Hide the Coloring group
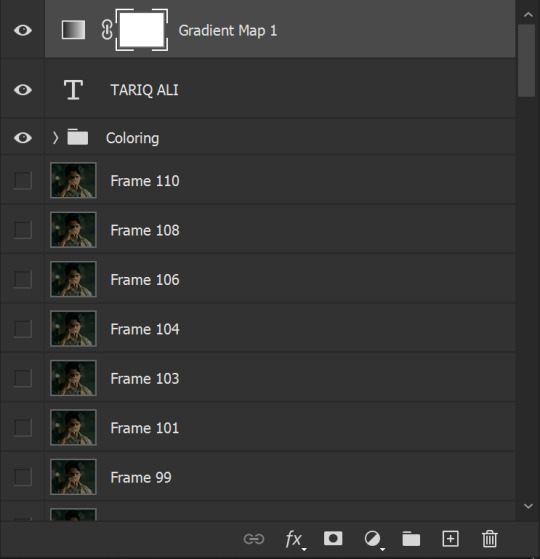Screen dimensions: 540x559 point(23,138)
